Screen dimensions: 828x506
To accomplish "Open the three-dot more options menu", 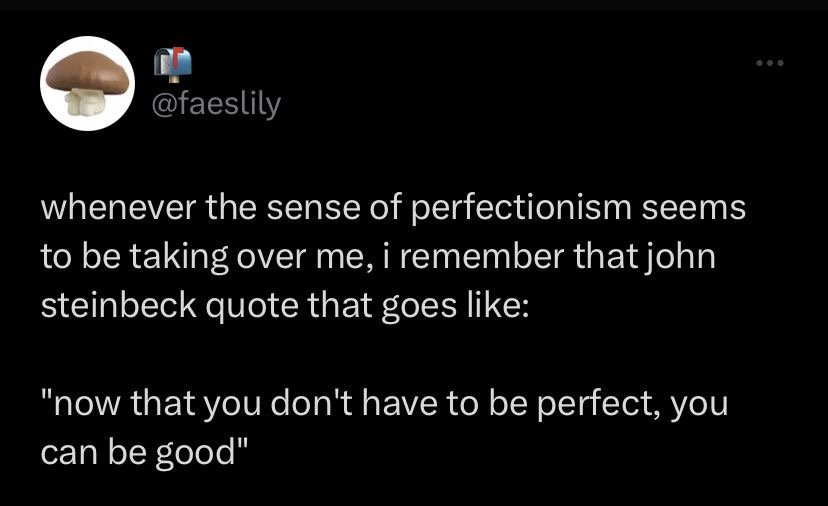I will [771, 65].
